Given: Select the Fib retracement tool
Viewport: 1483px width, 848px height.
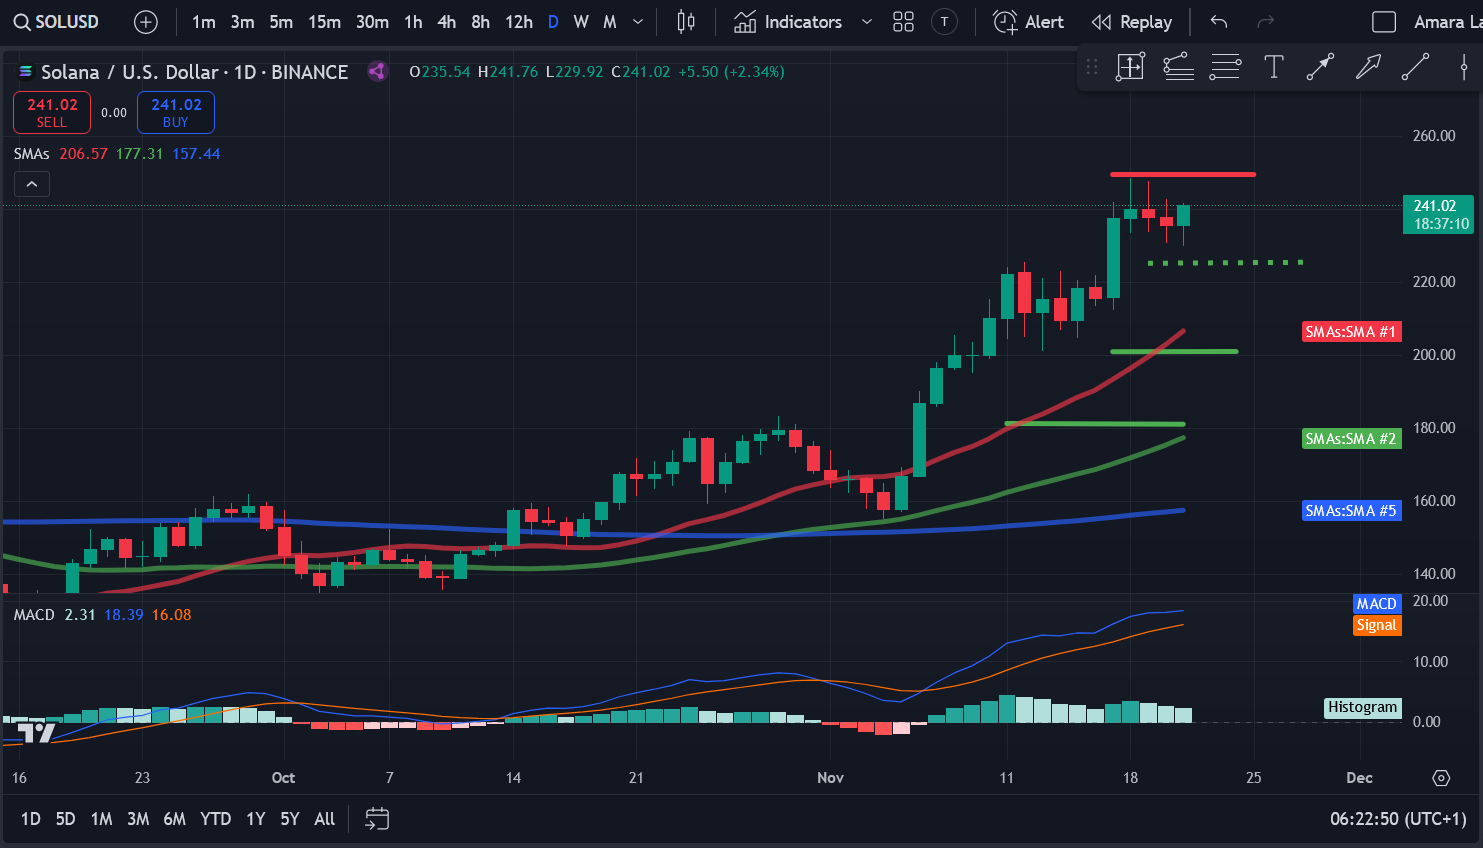Looking at the screenshot, I should coord(1225,67).
